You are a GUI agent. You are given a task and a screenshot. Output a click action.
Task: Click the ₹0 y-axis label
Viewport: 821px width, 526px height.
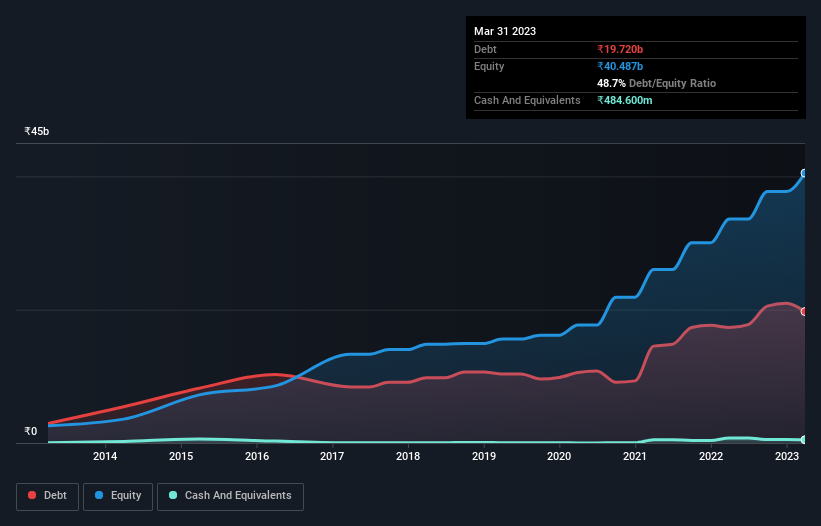[30, 431]
